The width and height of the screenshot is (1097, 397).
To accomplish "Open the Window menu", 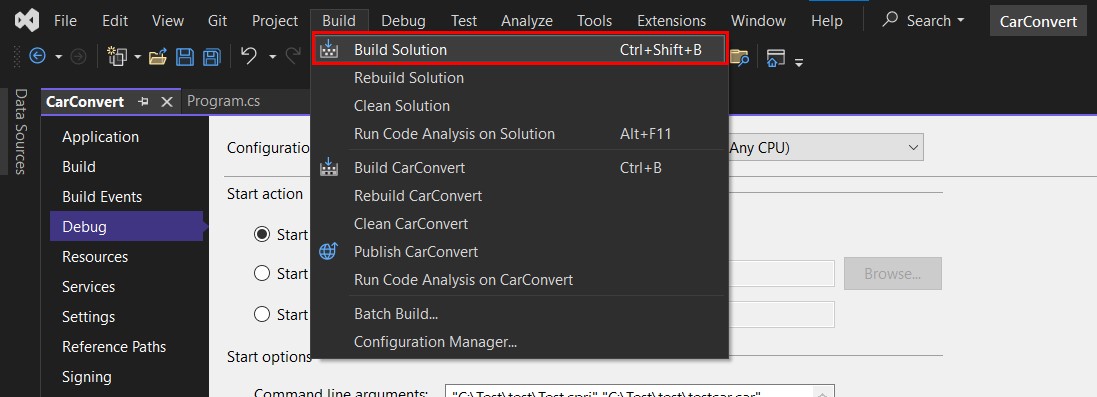I will pyautogui.click(x=758, y=20).
